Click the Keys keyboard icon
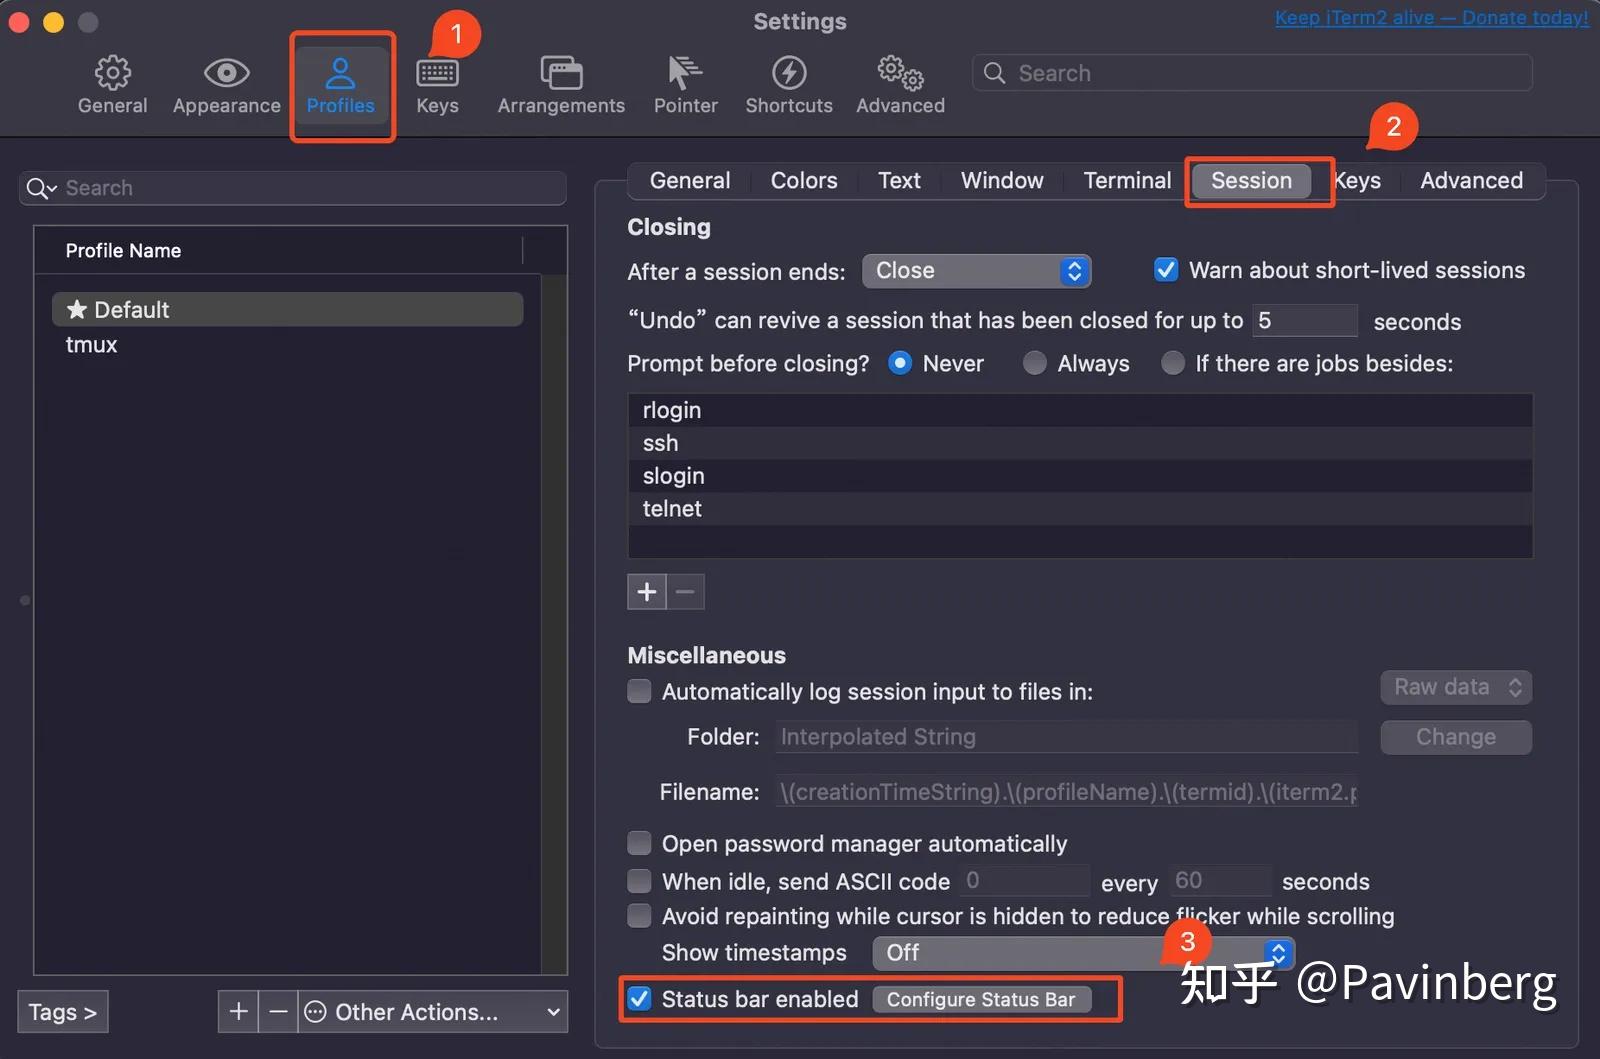Image resolution: width=1600 pixels, height=1059 pixels. 437,84
